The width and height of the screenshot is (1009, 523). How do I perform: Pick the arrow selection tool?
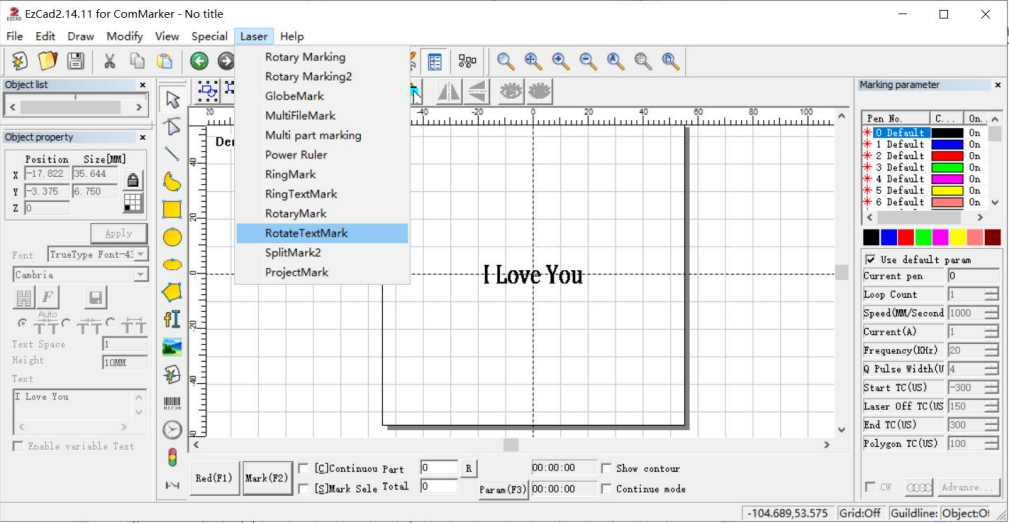(x=172, y=99)
